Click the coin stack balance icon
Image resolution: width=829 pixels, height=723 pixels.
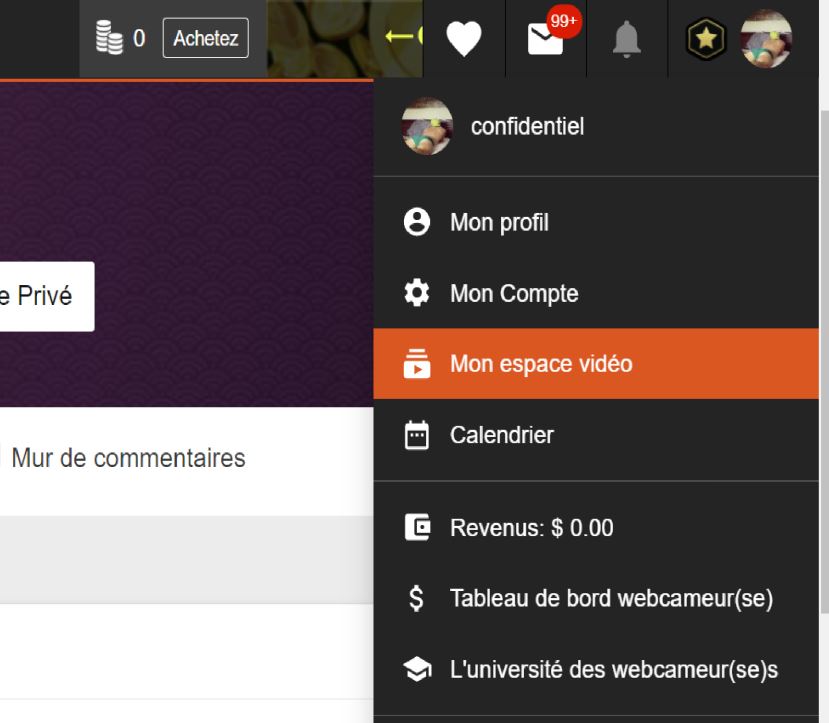coord(108,39)
